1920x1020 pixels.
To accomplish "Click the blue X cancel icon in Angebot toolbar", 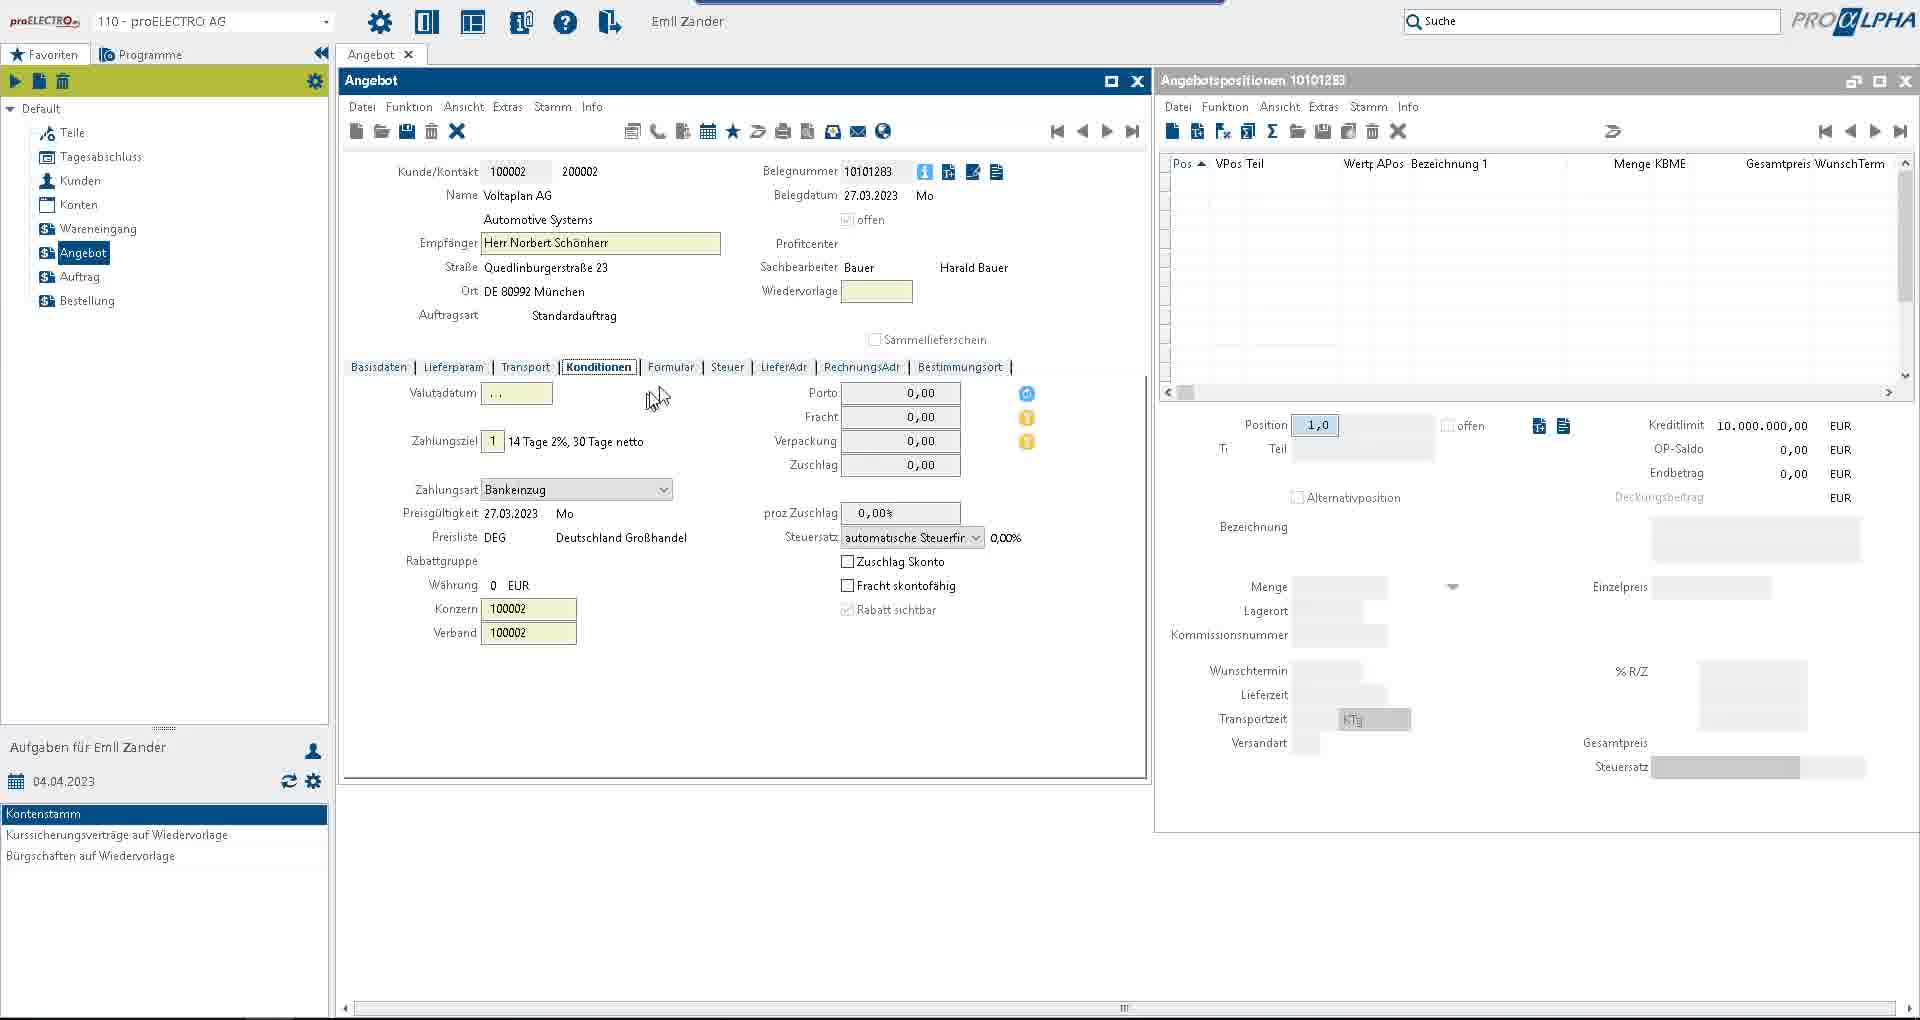I will click(x=457, y=131).
